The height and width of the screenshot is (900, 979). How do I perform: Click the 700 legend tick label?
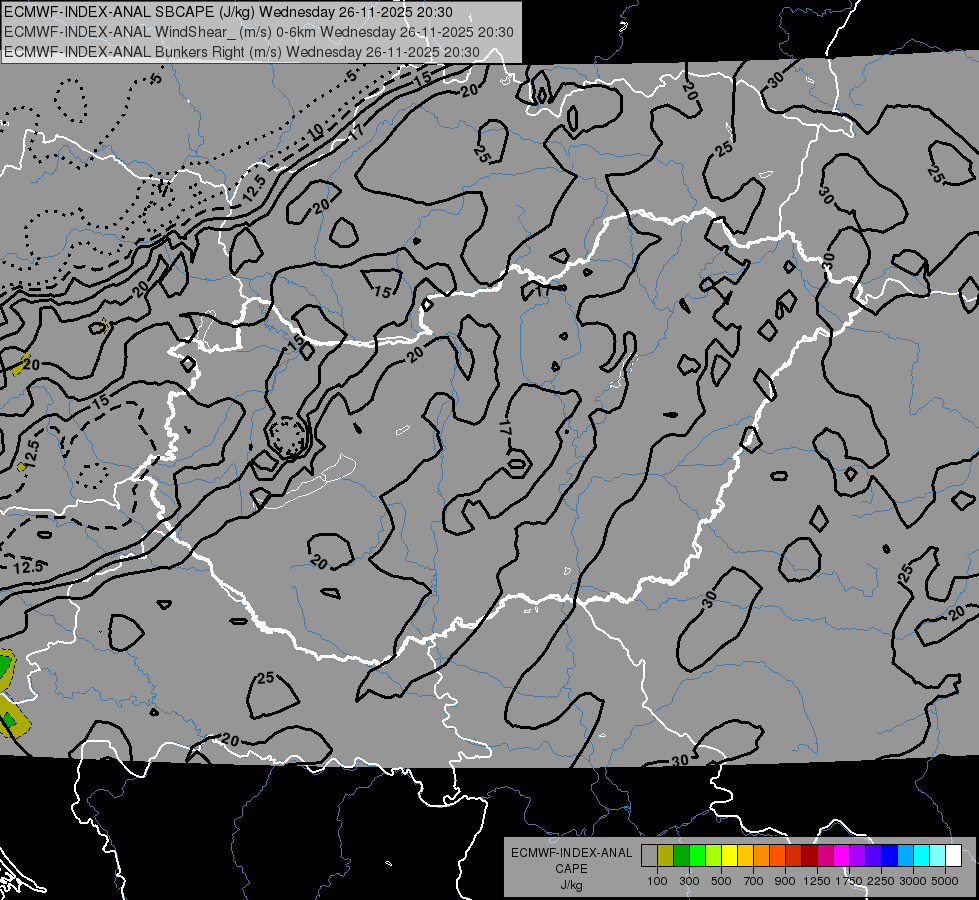click(754, 881)
